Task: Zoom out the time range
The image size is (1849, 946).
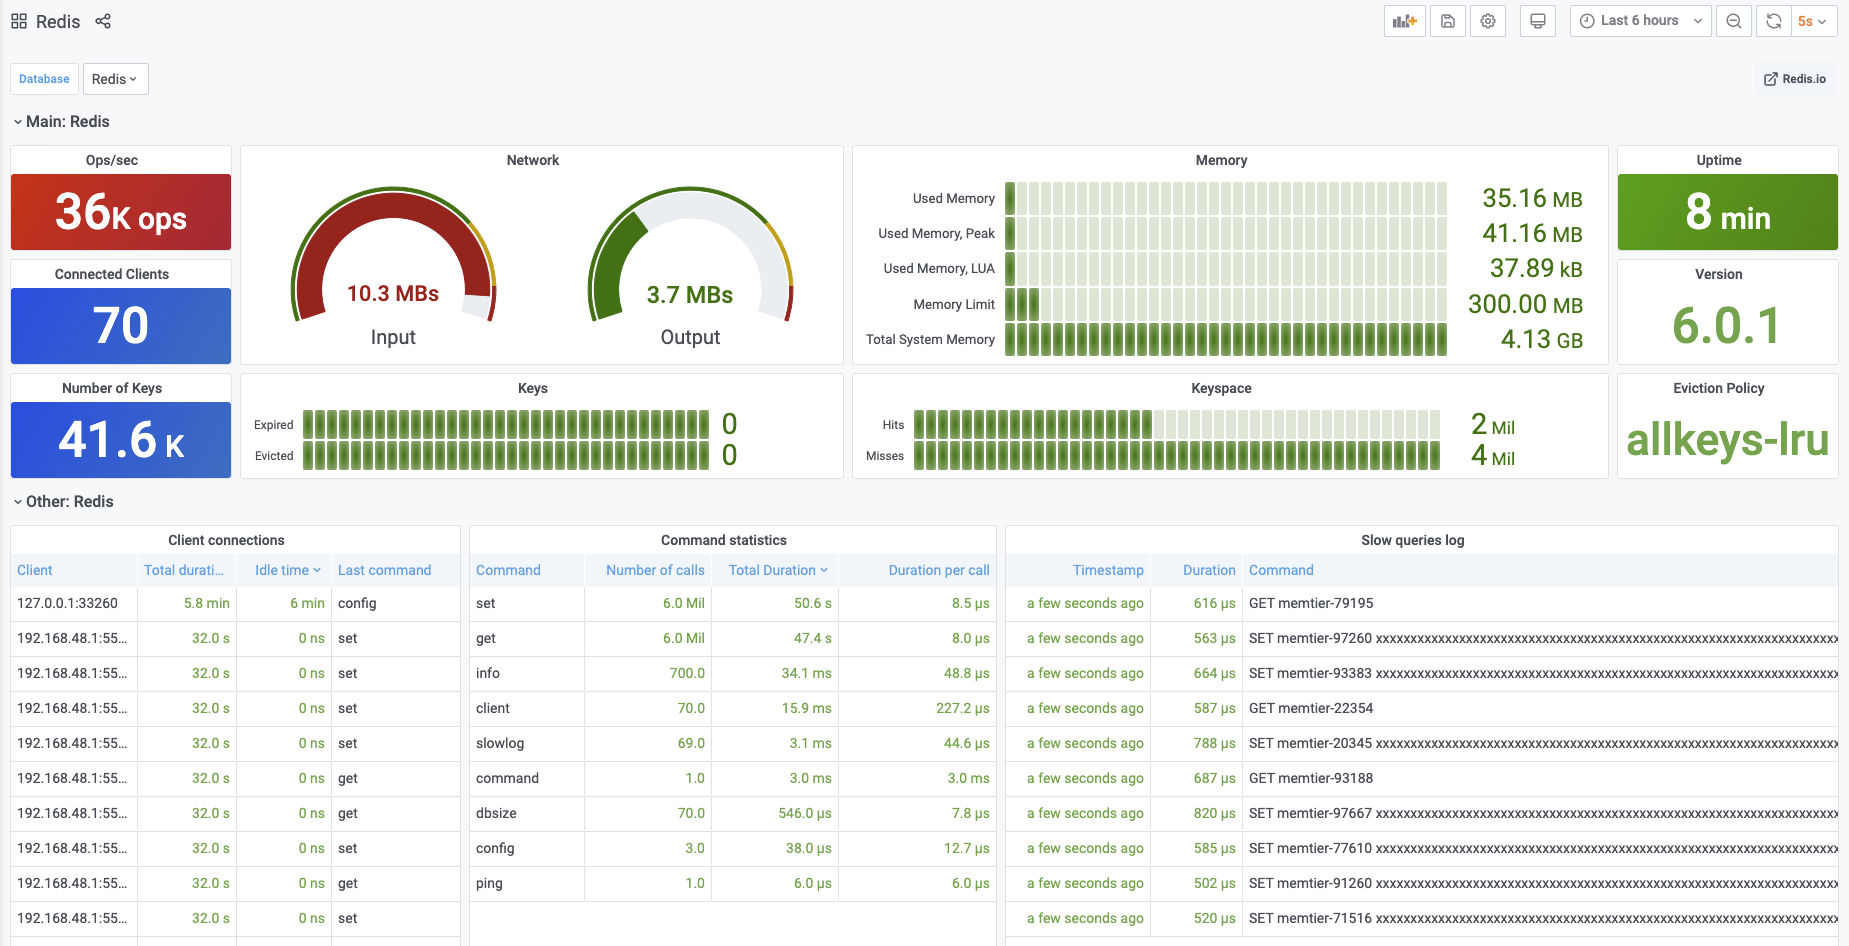Action: coord(1734,21)
